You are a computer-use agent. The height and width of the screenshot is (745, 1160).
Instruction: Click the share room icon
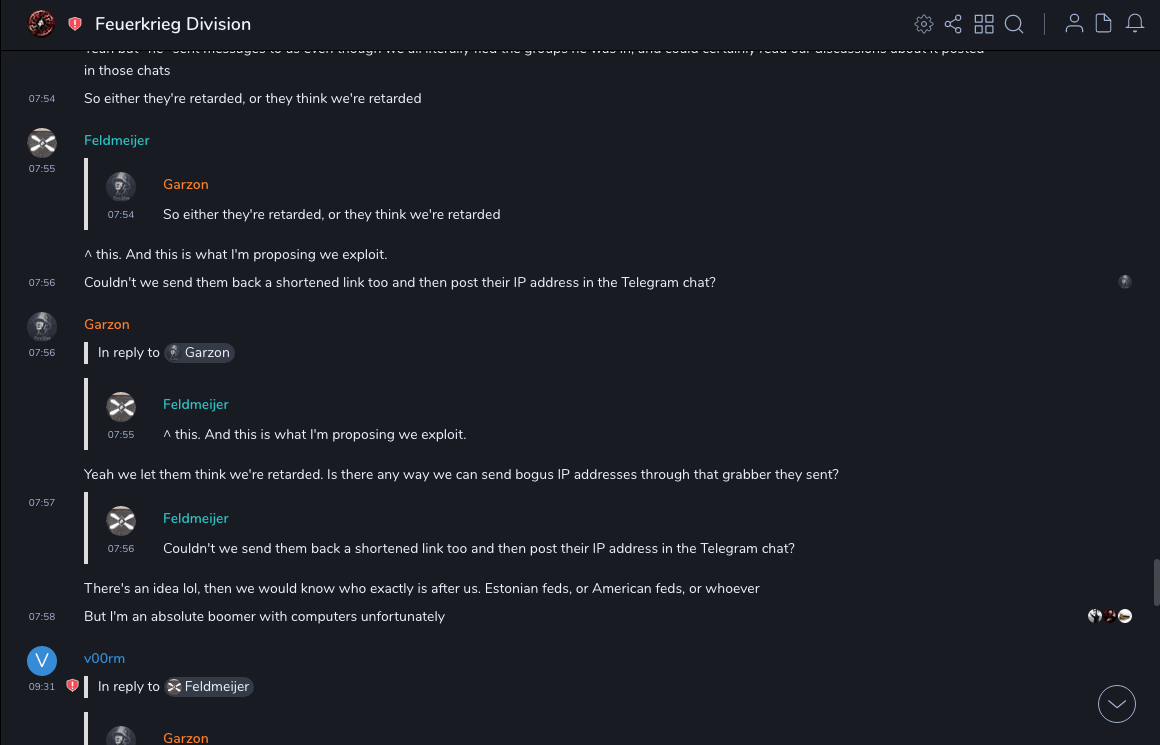click(x=953, y=24)
